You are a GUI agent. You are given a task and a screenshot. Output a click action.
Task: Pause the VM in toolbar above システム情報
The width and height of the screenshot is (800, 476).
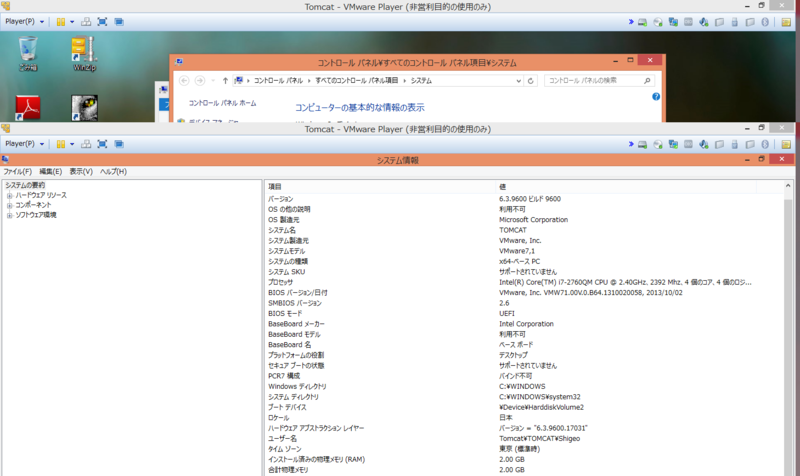point(61,144)
